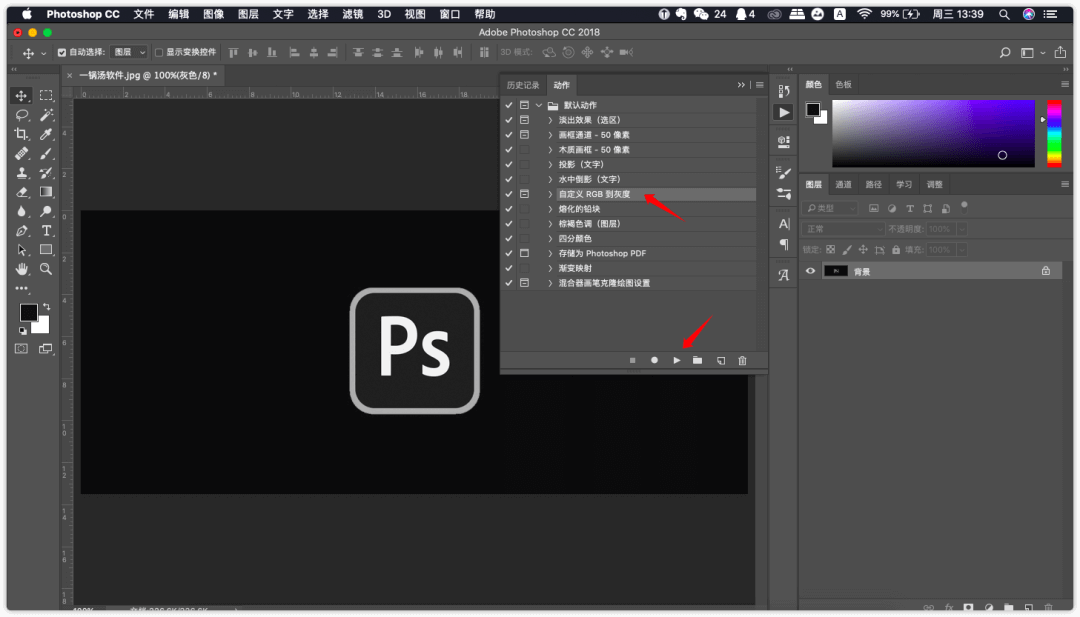Expand the 自定义 RGB 到灰度 action

tap(550, 194)
